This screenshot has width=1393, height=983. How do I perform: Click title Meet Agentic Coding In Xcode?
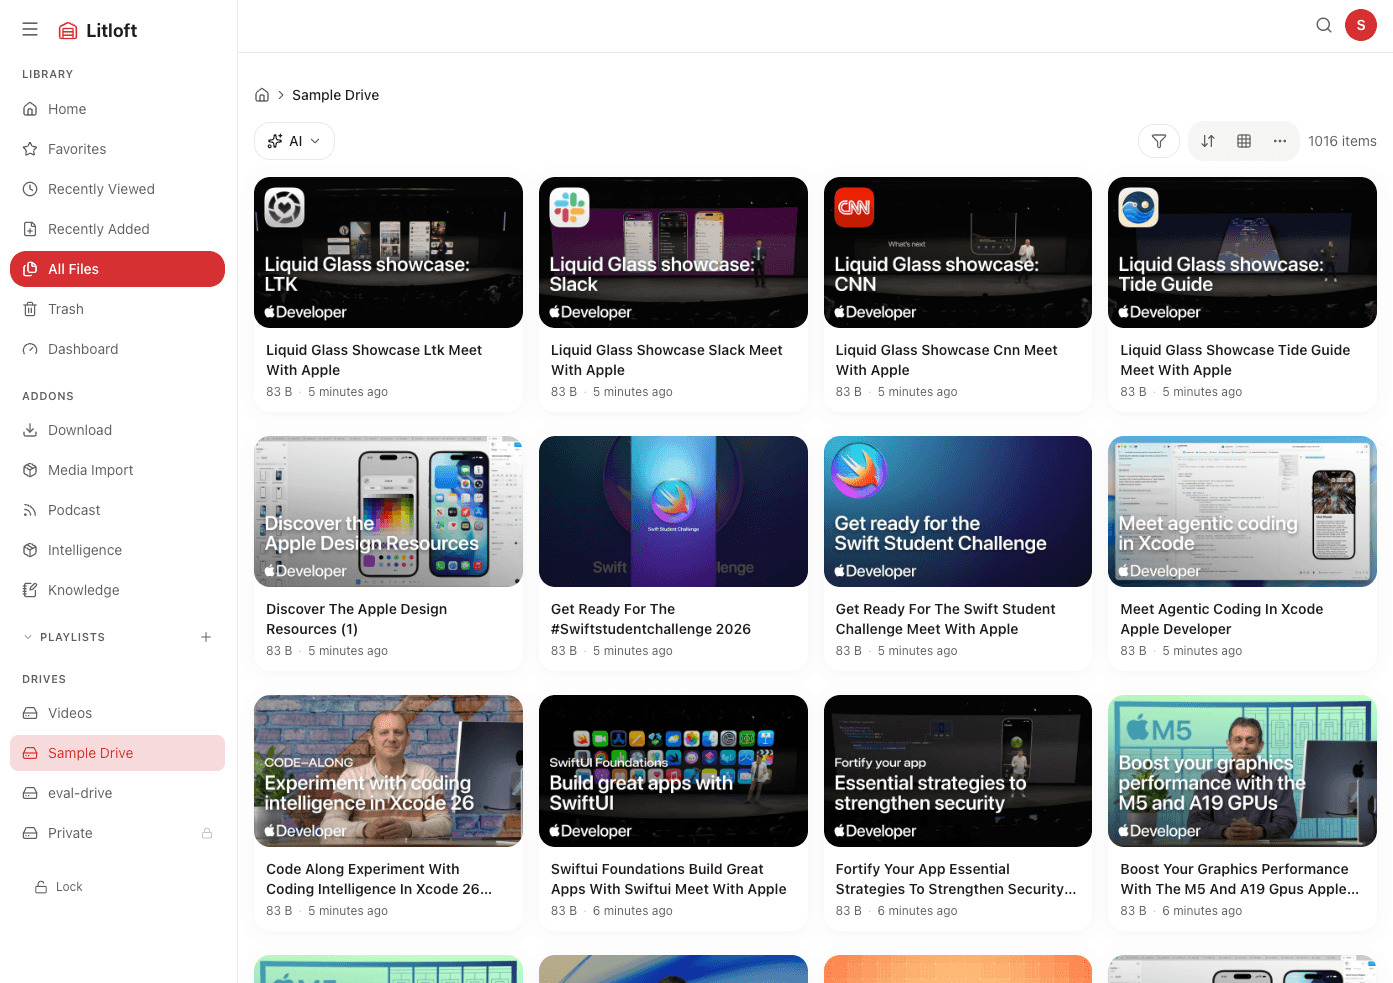[1221, 619]
